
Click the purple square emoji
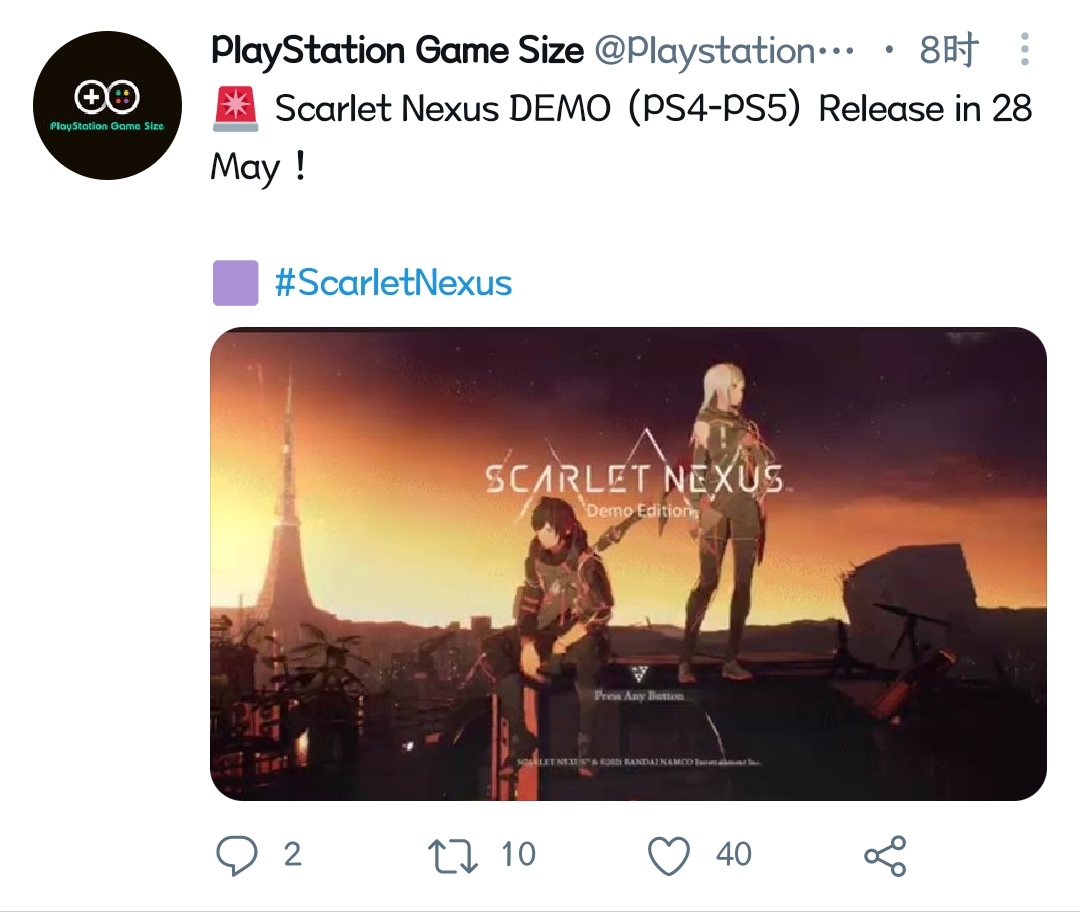(236, 283)
